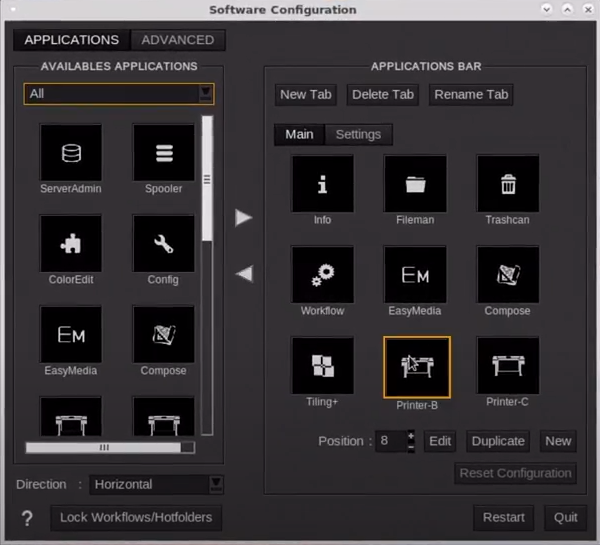The width and height of the screenshot is (600, 545).
Task: Select EasyMedia in Availables Applications
Action: click(x=71, y=334)
